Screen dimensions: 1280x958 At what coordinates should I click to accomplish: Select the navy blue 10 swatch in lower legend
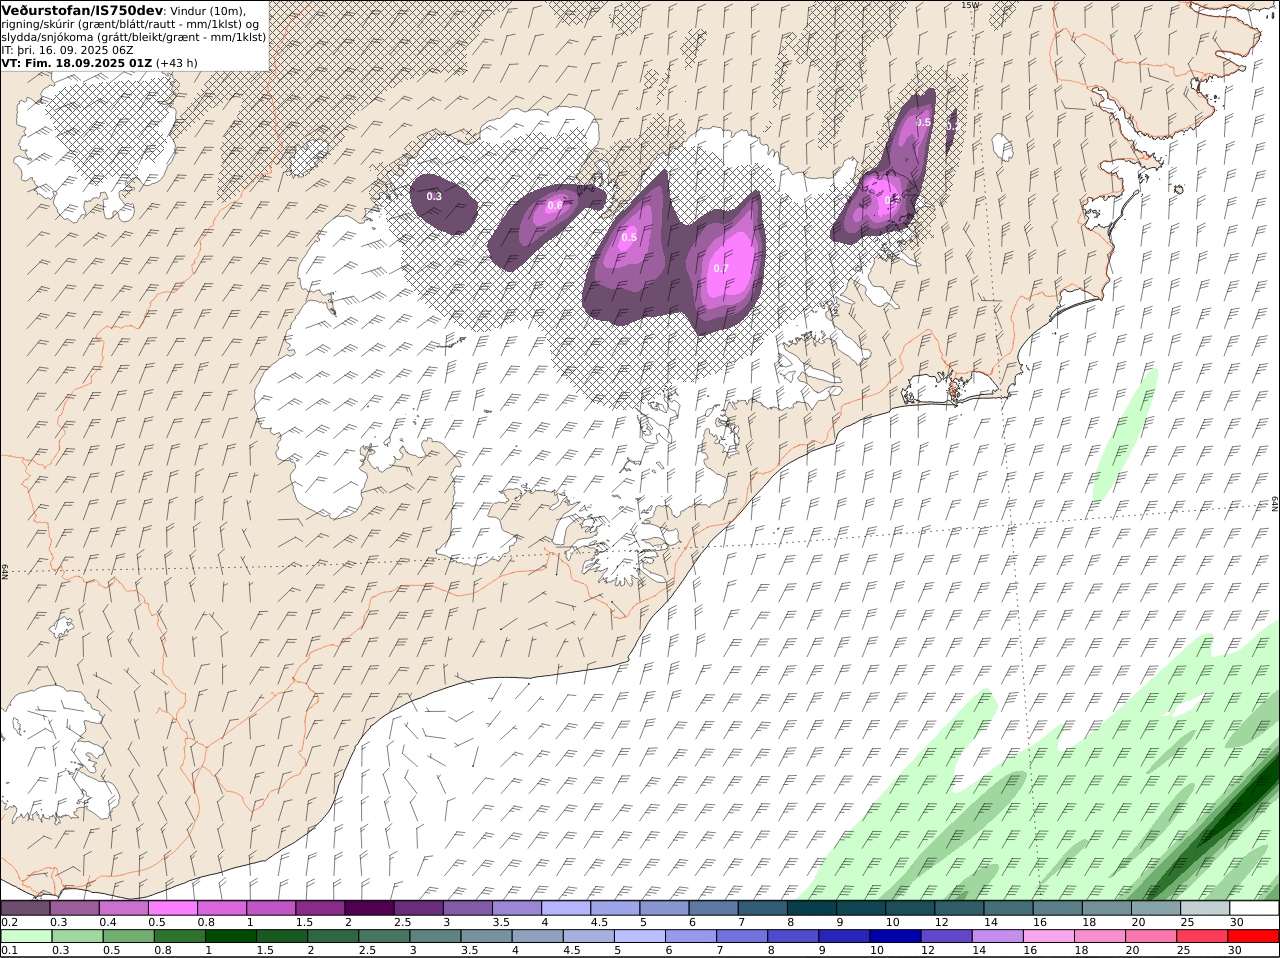pos(895,936)
